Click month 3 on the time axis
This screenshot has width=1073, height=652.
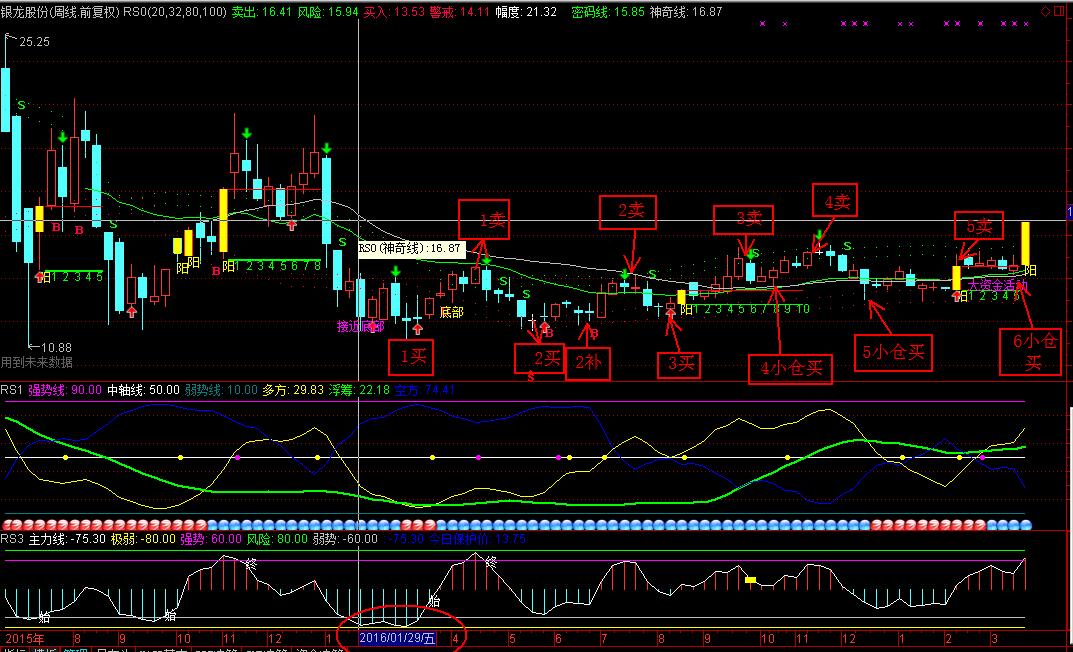click(x=994, y=639)
